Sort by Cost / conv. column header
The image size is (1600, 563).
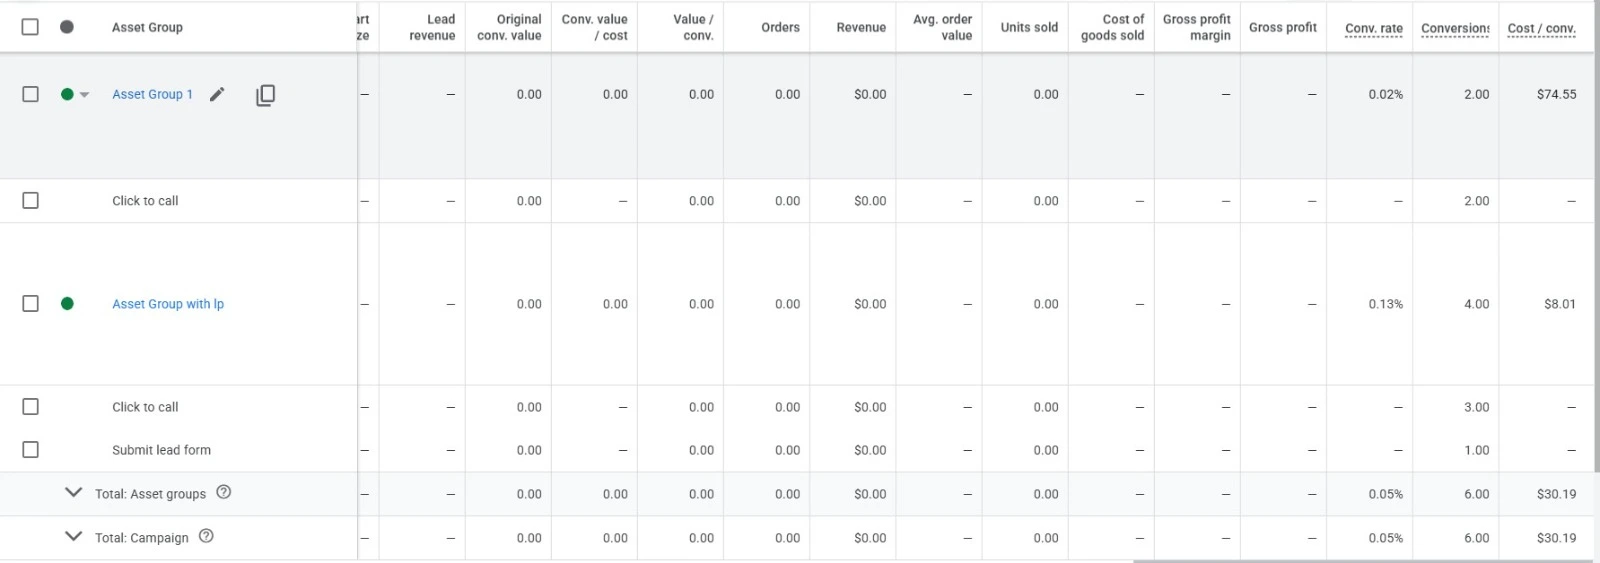point(1541,28)
